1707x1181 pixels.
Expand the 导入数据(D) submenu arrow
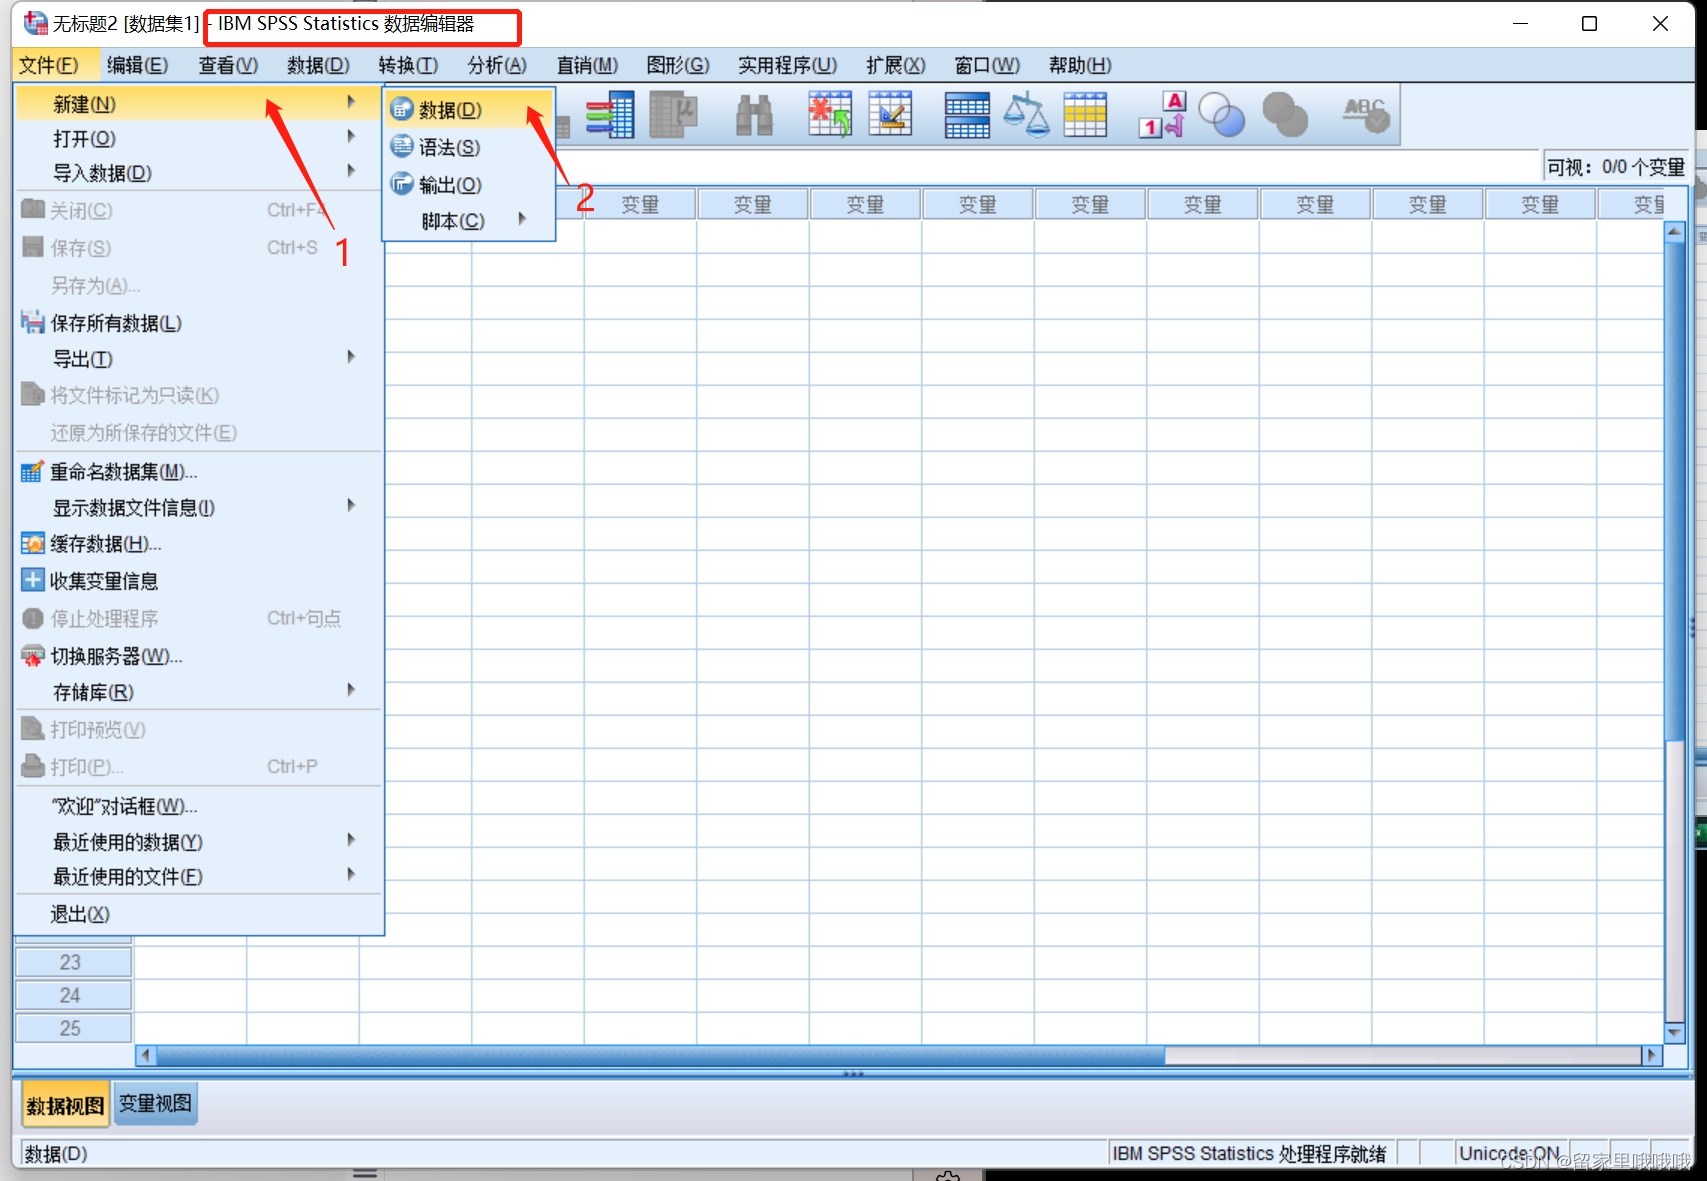coord(351,171)
